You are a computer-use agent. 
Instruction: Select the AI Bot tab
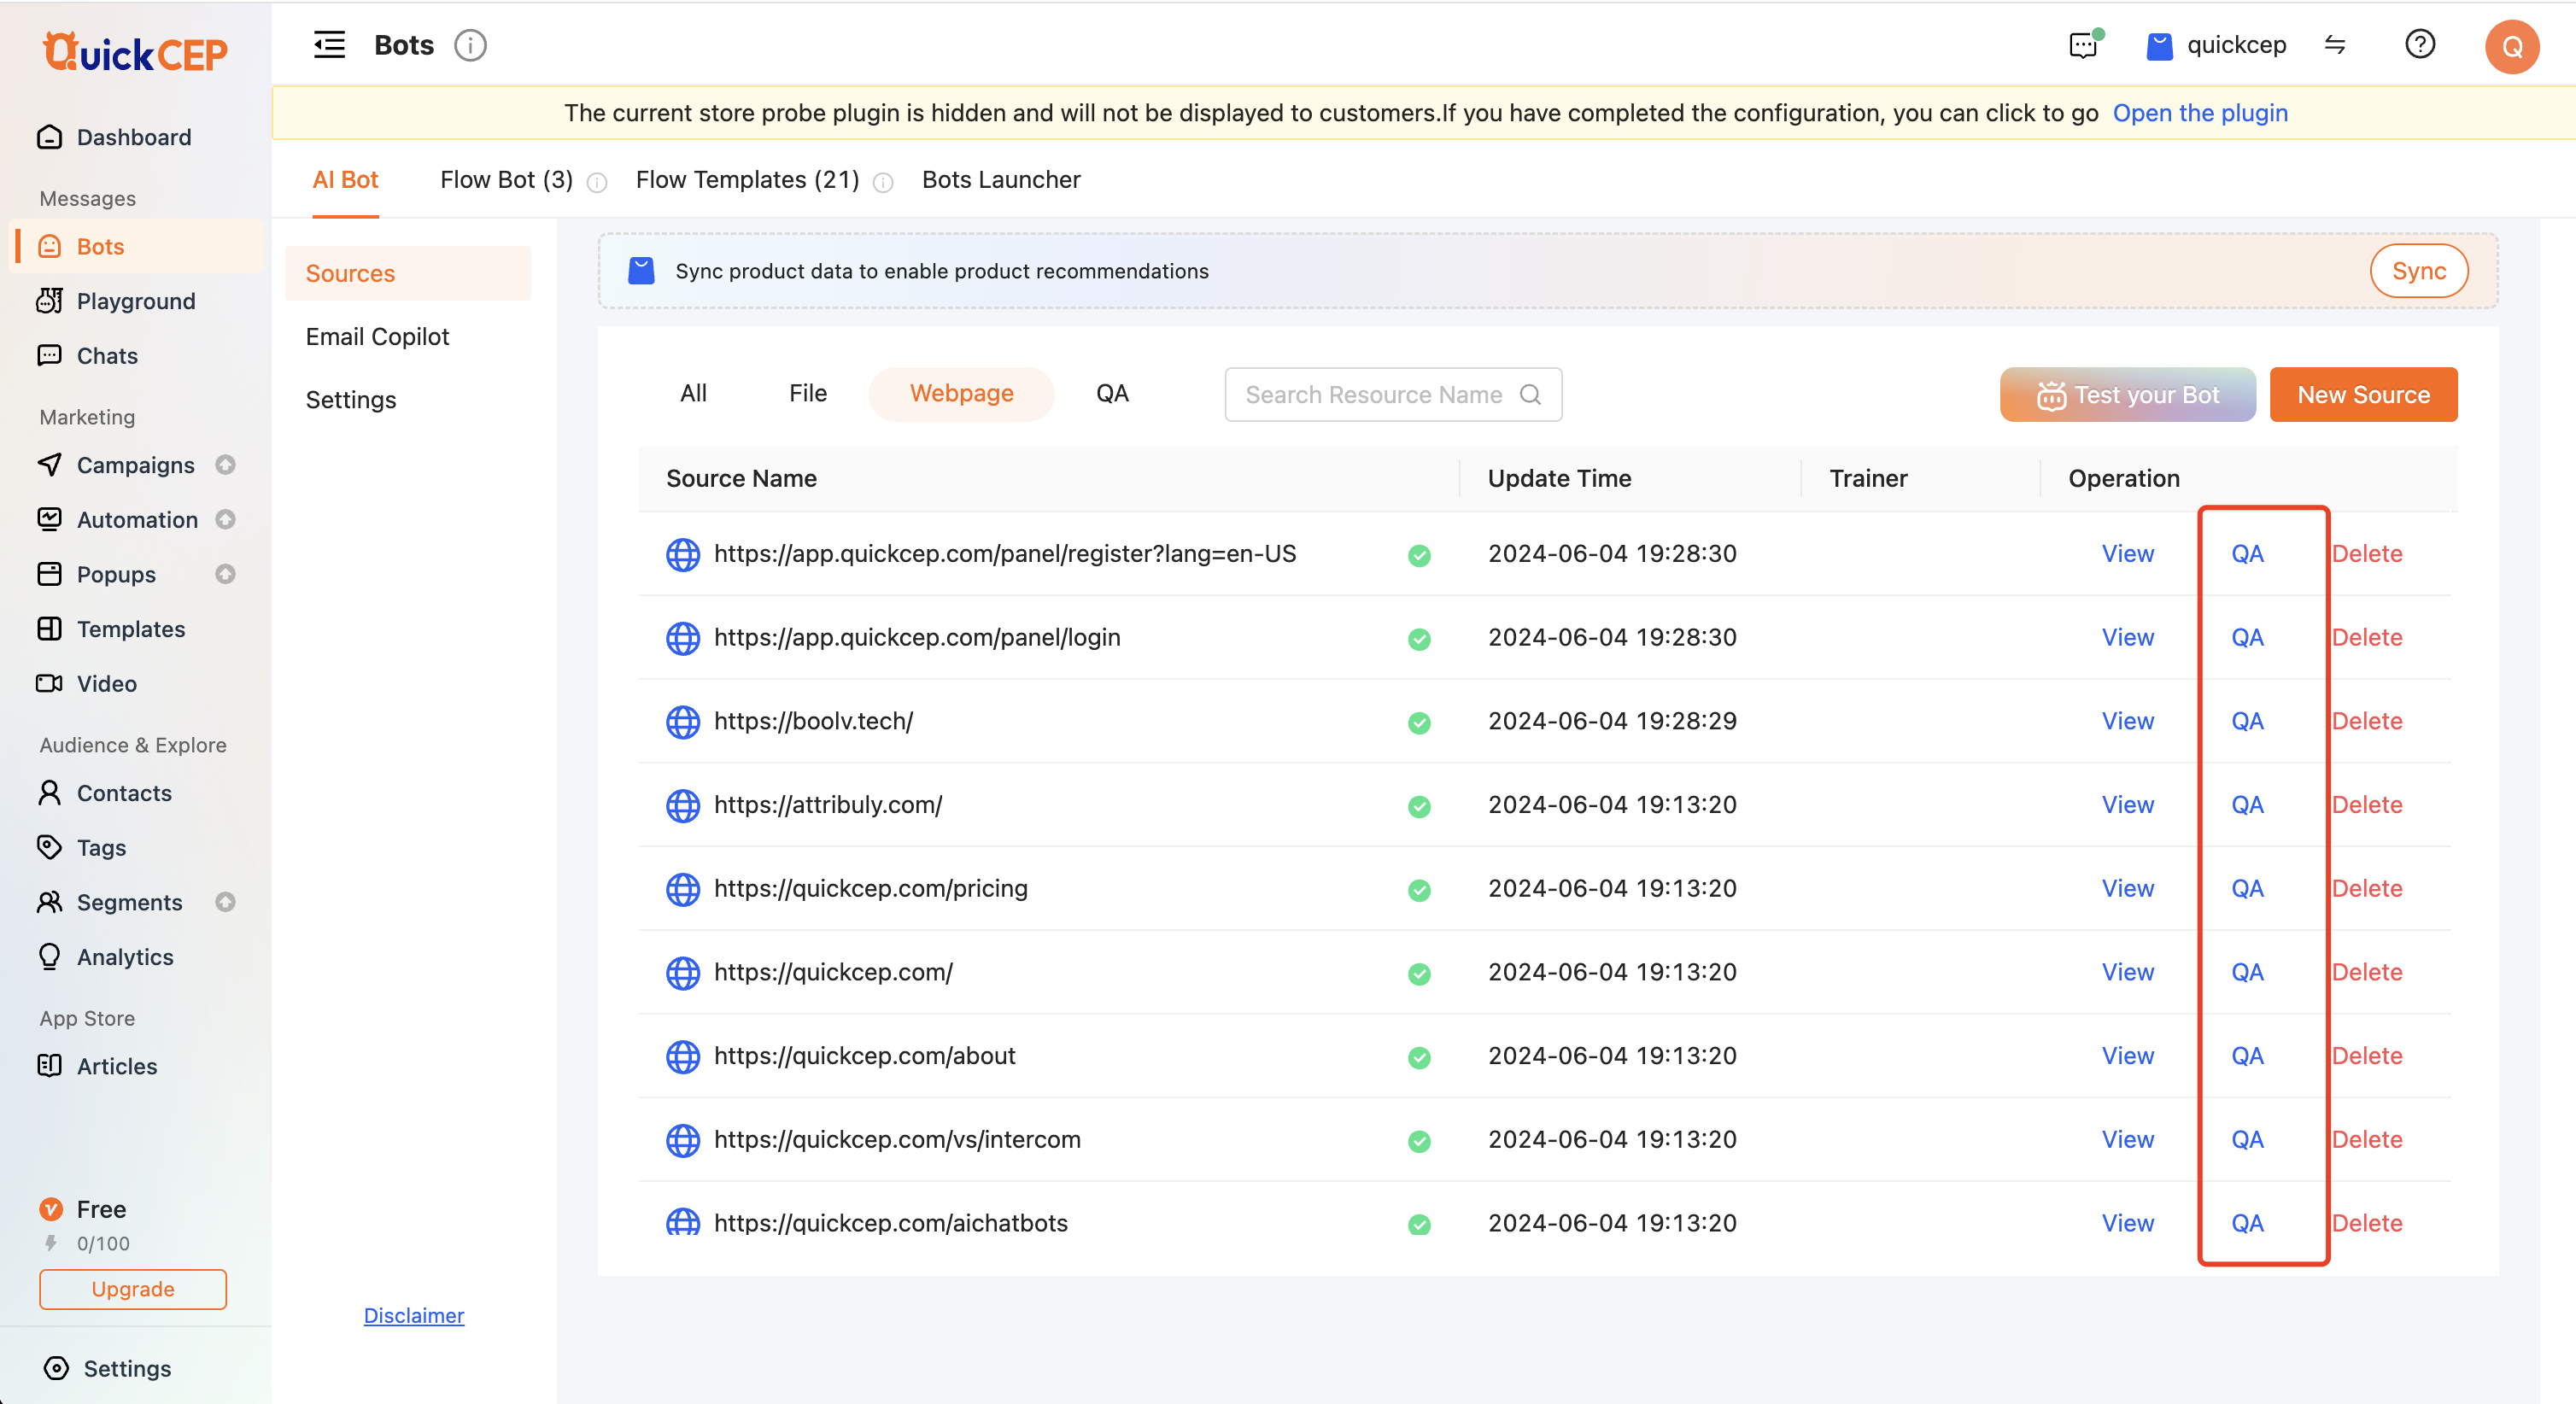click(345, 180)
